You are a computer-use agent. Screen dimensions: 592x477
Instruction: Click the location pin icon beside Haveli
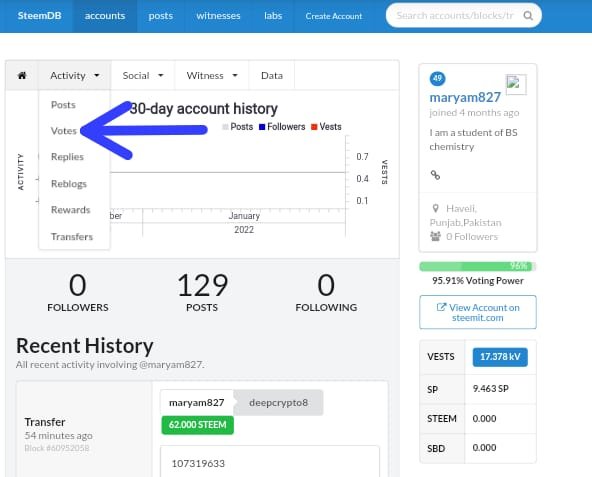436,208
